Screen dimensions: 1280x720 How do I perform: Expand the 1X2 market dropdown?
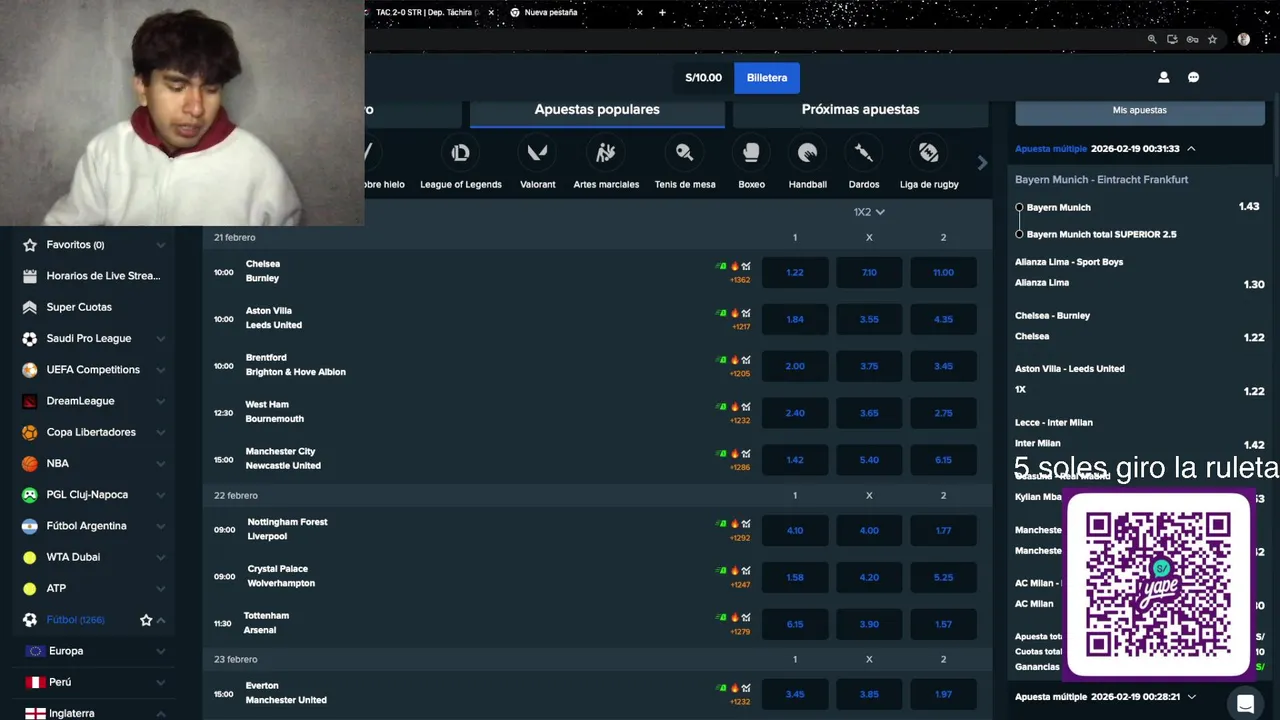click(869, 212)
